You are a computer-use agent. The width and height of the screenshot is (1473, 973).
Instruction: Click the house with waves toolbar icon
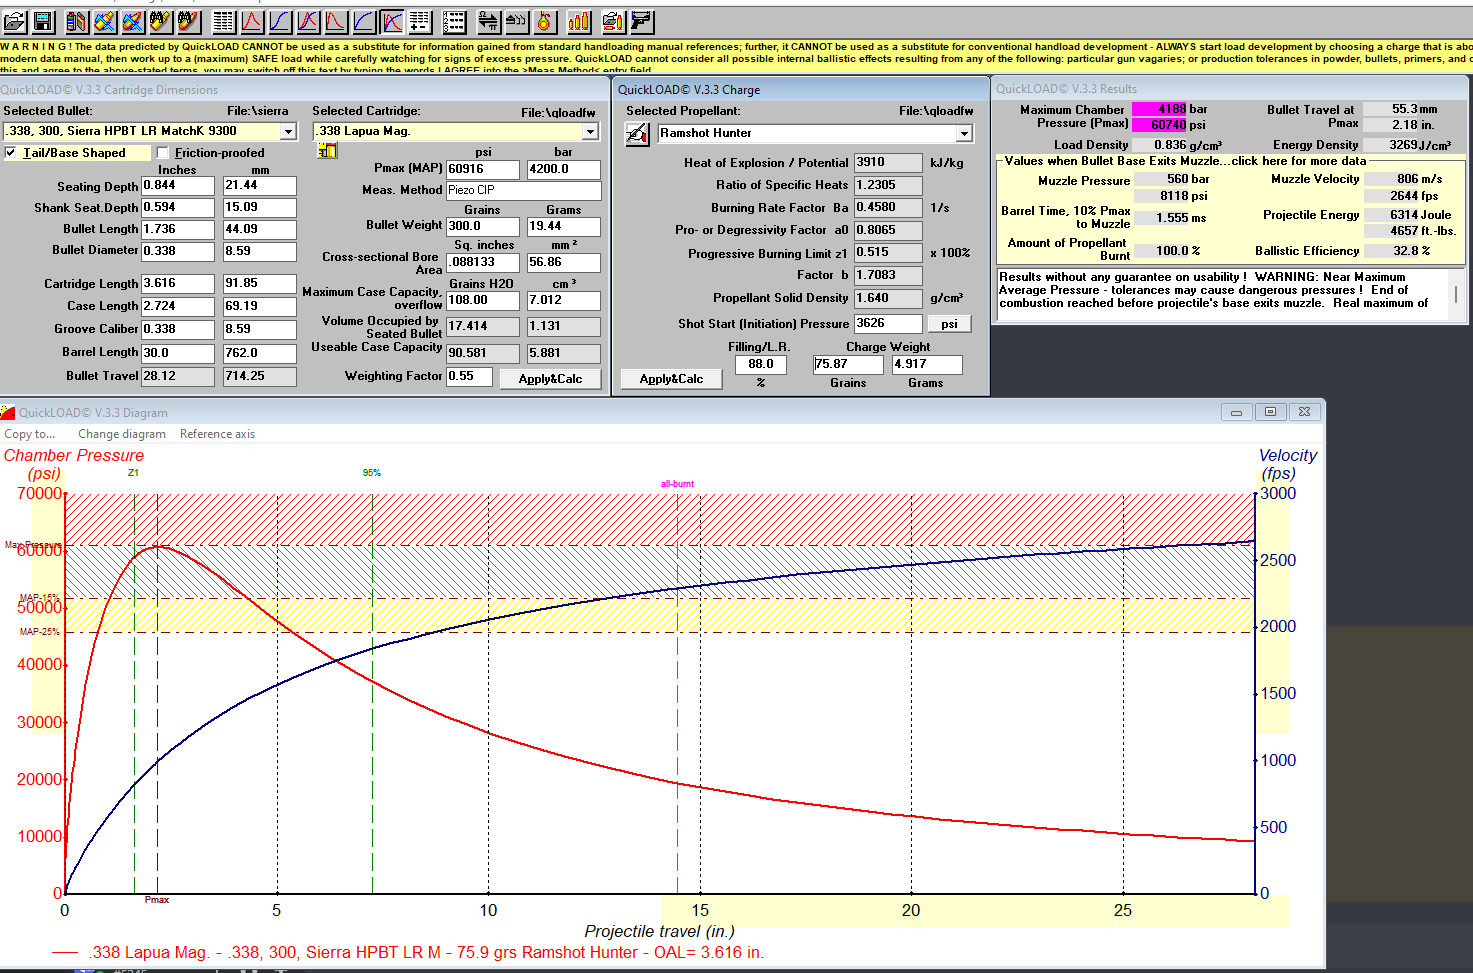coord(516,21)
